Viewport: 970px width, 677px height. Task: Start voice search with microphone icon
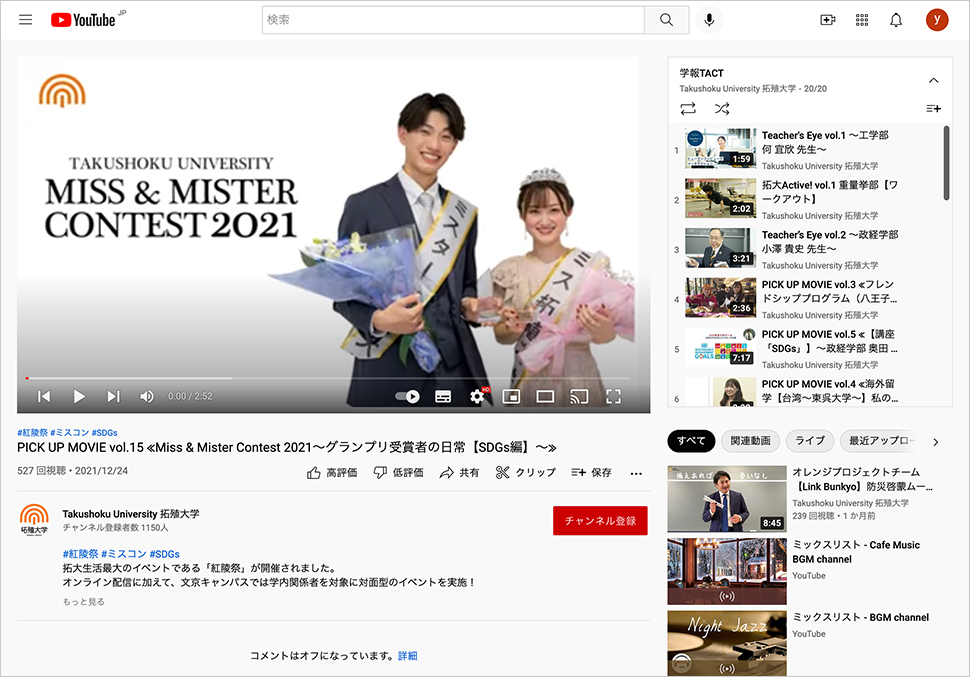pyautogui.click(x=709, y=20)
